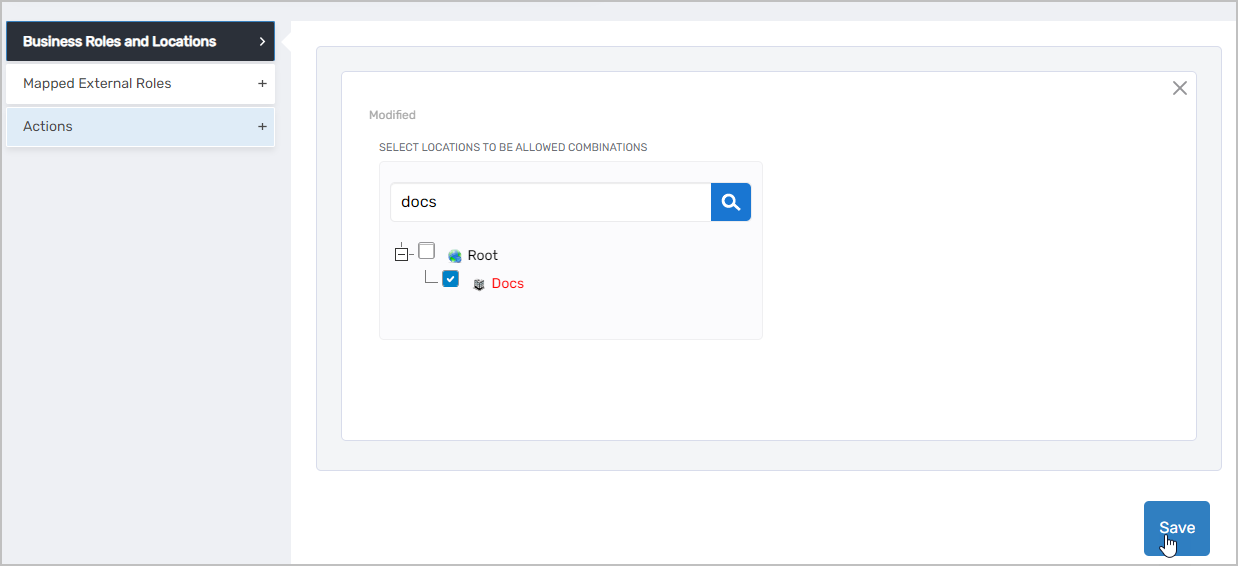The height and width of the screenshot is (566, 1238).
Task: Click the Docs location icon
Action: click(x=479, y=284)
